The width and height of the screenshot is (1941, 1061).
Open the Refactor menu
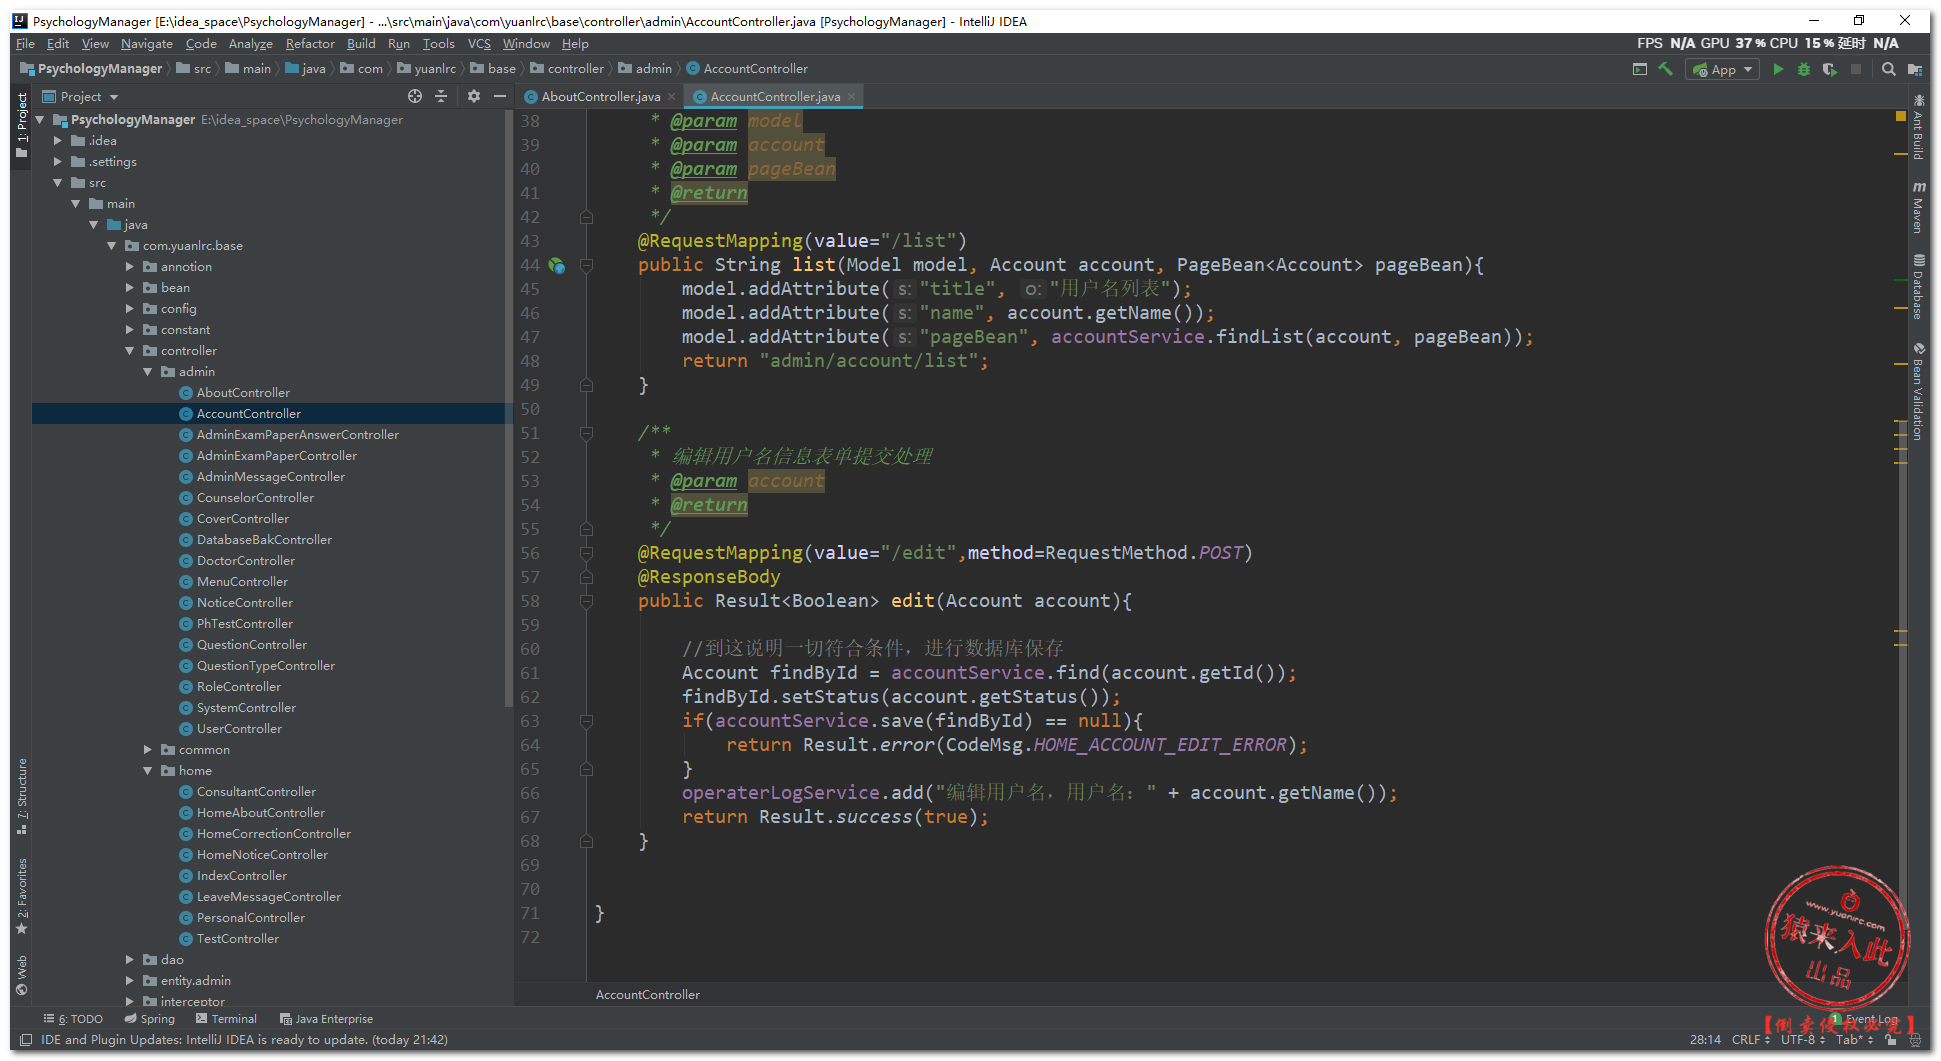[x=310, y=44]
